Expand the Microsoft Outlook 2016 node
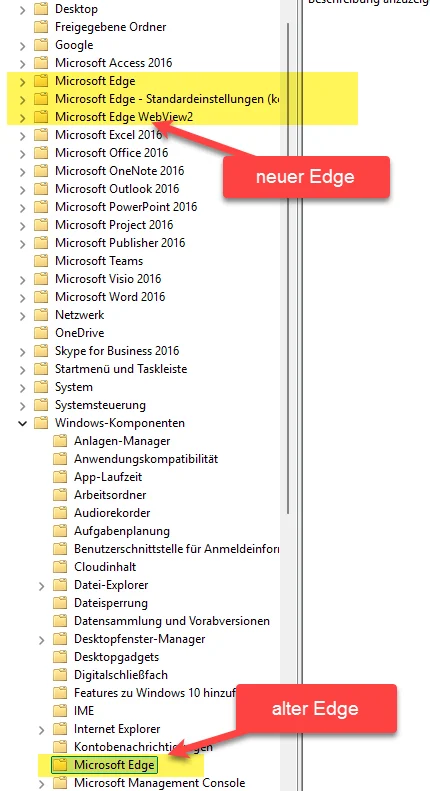 coord(22,189)
